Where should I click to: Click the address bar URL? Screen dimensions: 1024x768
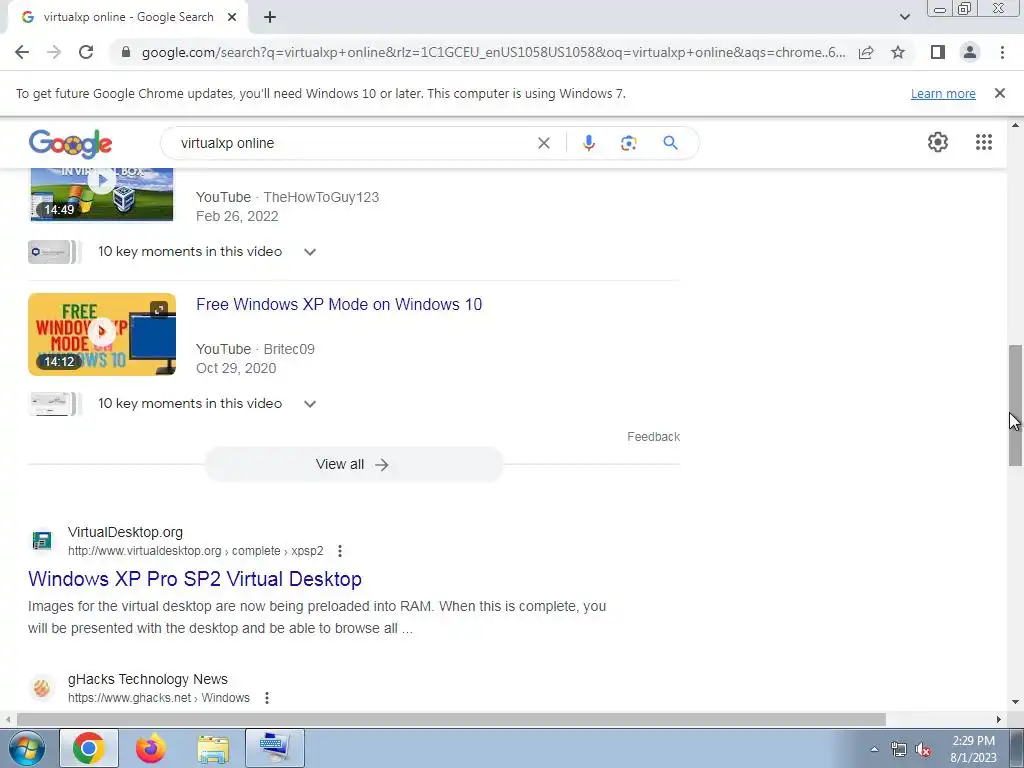pyautogui.click(x=493, y=52)
